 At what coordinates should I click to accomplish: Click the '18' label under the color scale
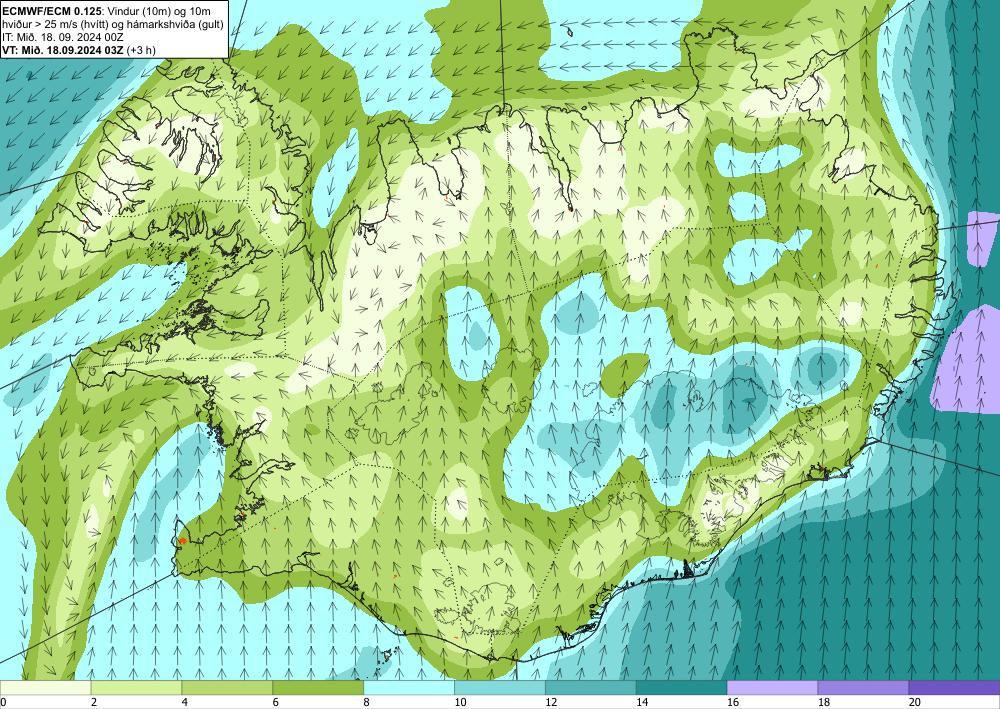(x=824, y=702)
